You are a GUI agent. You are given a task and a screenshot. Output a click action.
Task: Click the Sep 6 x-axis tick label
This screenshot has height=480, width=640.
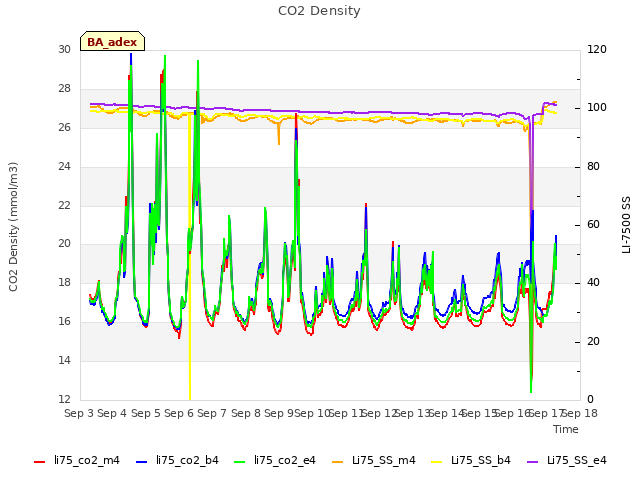click(178, 413)
